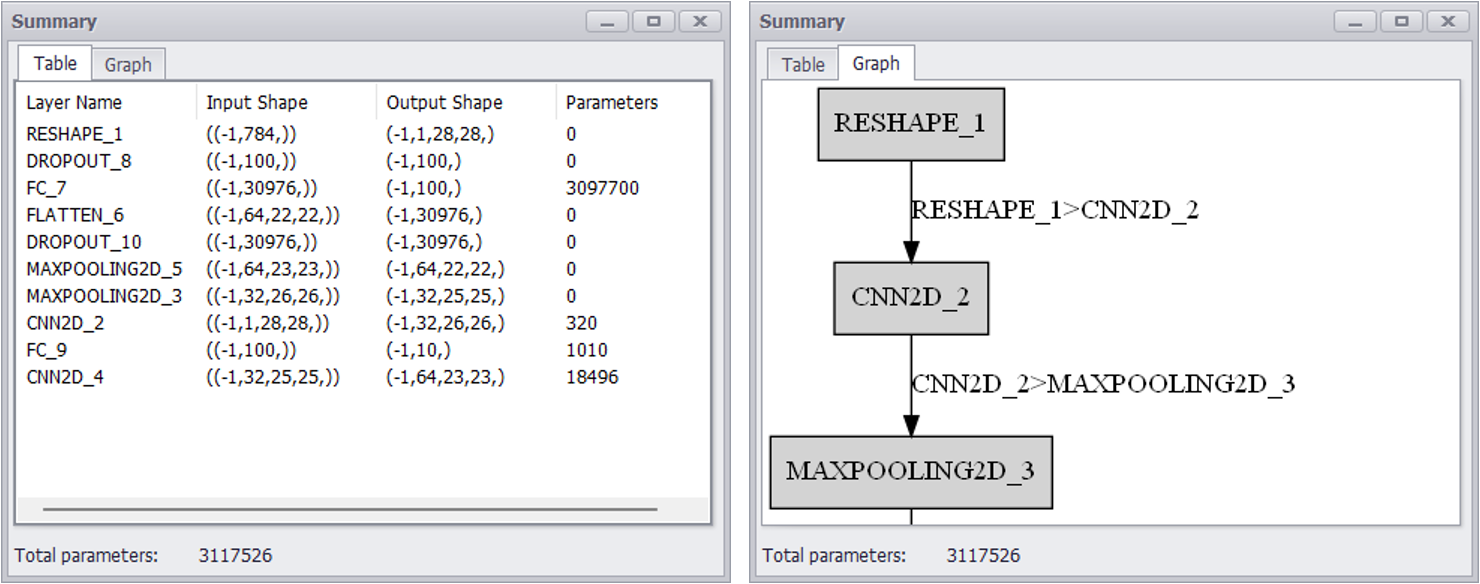Select the RESHAPE_1 node in the graph
1480x584 pixels.
[910, 124]
